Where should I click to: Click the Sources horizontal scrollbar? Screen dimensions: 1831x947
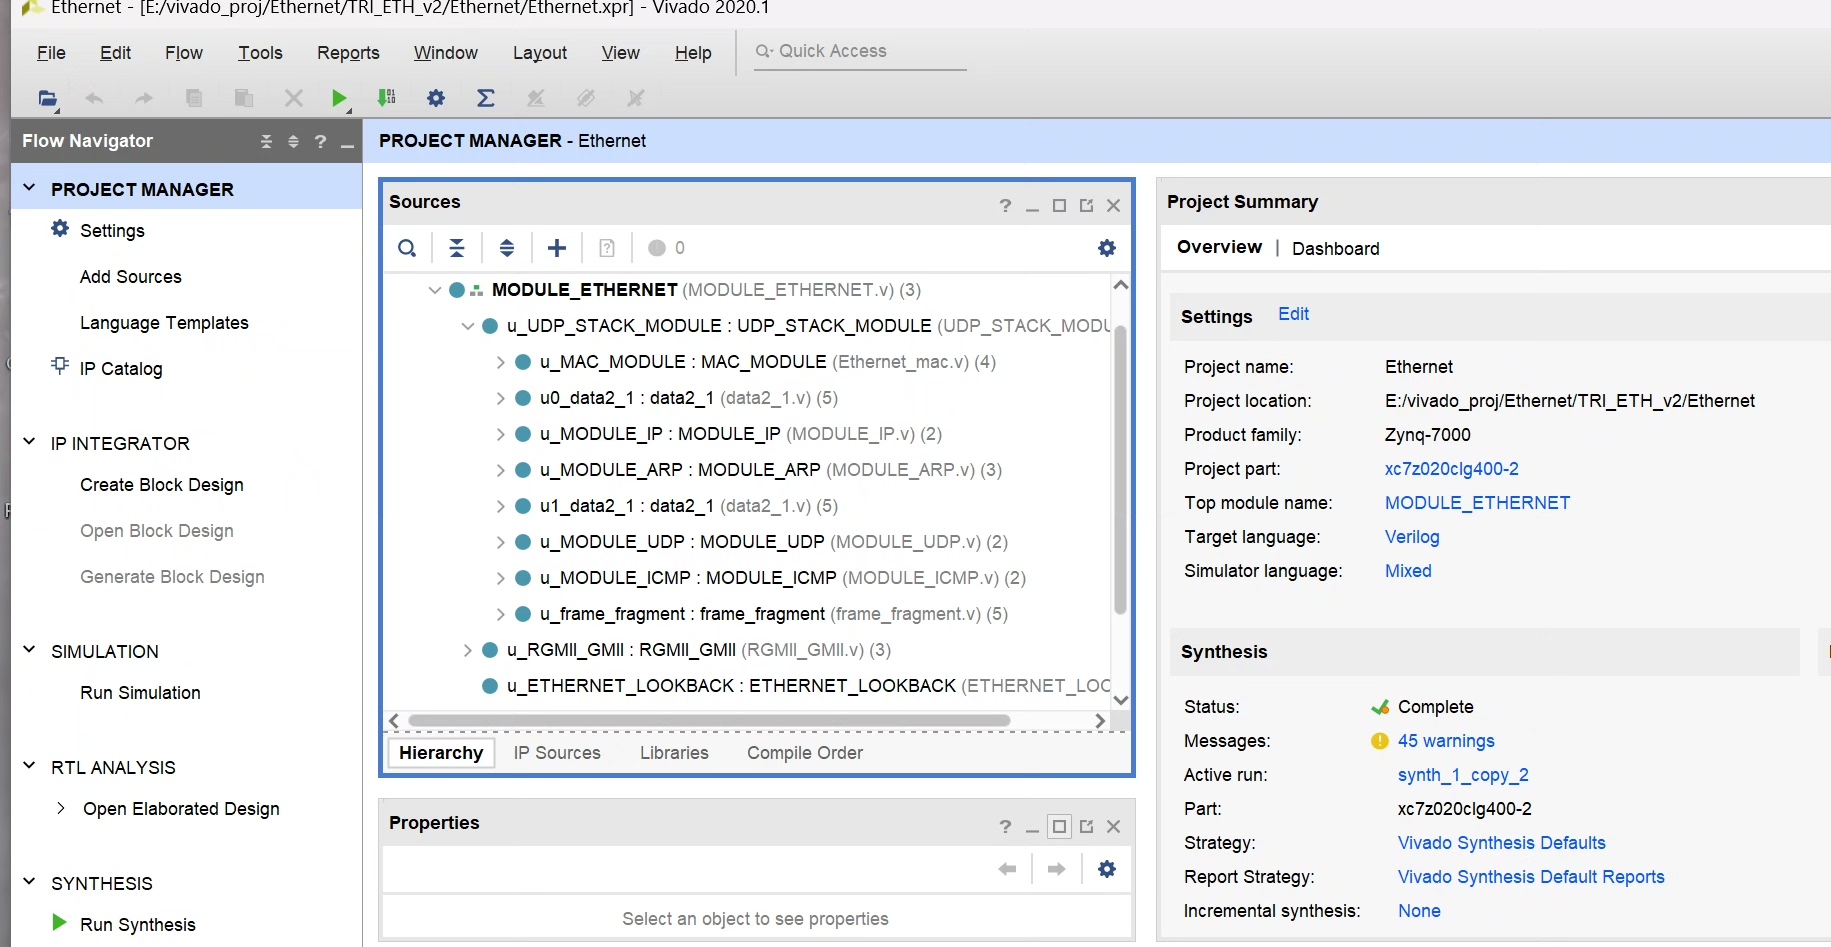pos(709,720)
